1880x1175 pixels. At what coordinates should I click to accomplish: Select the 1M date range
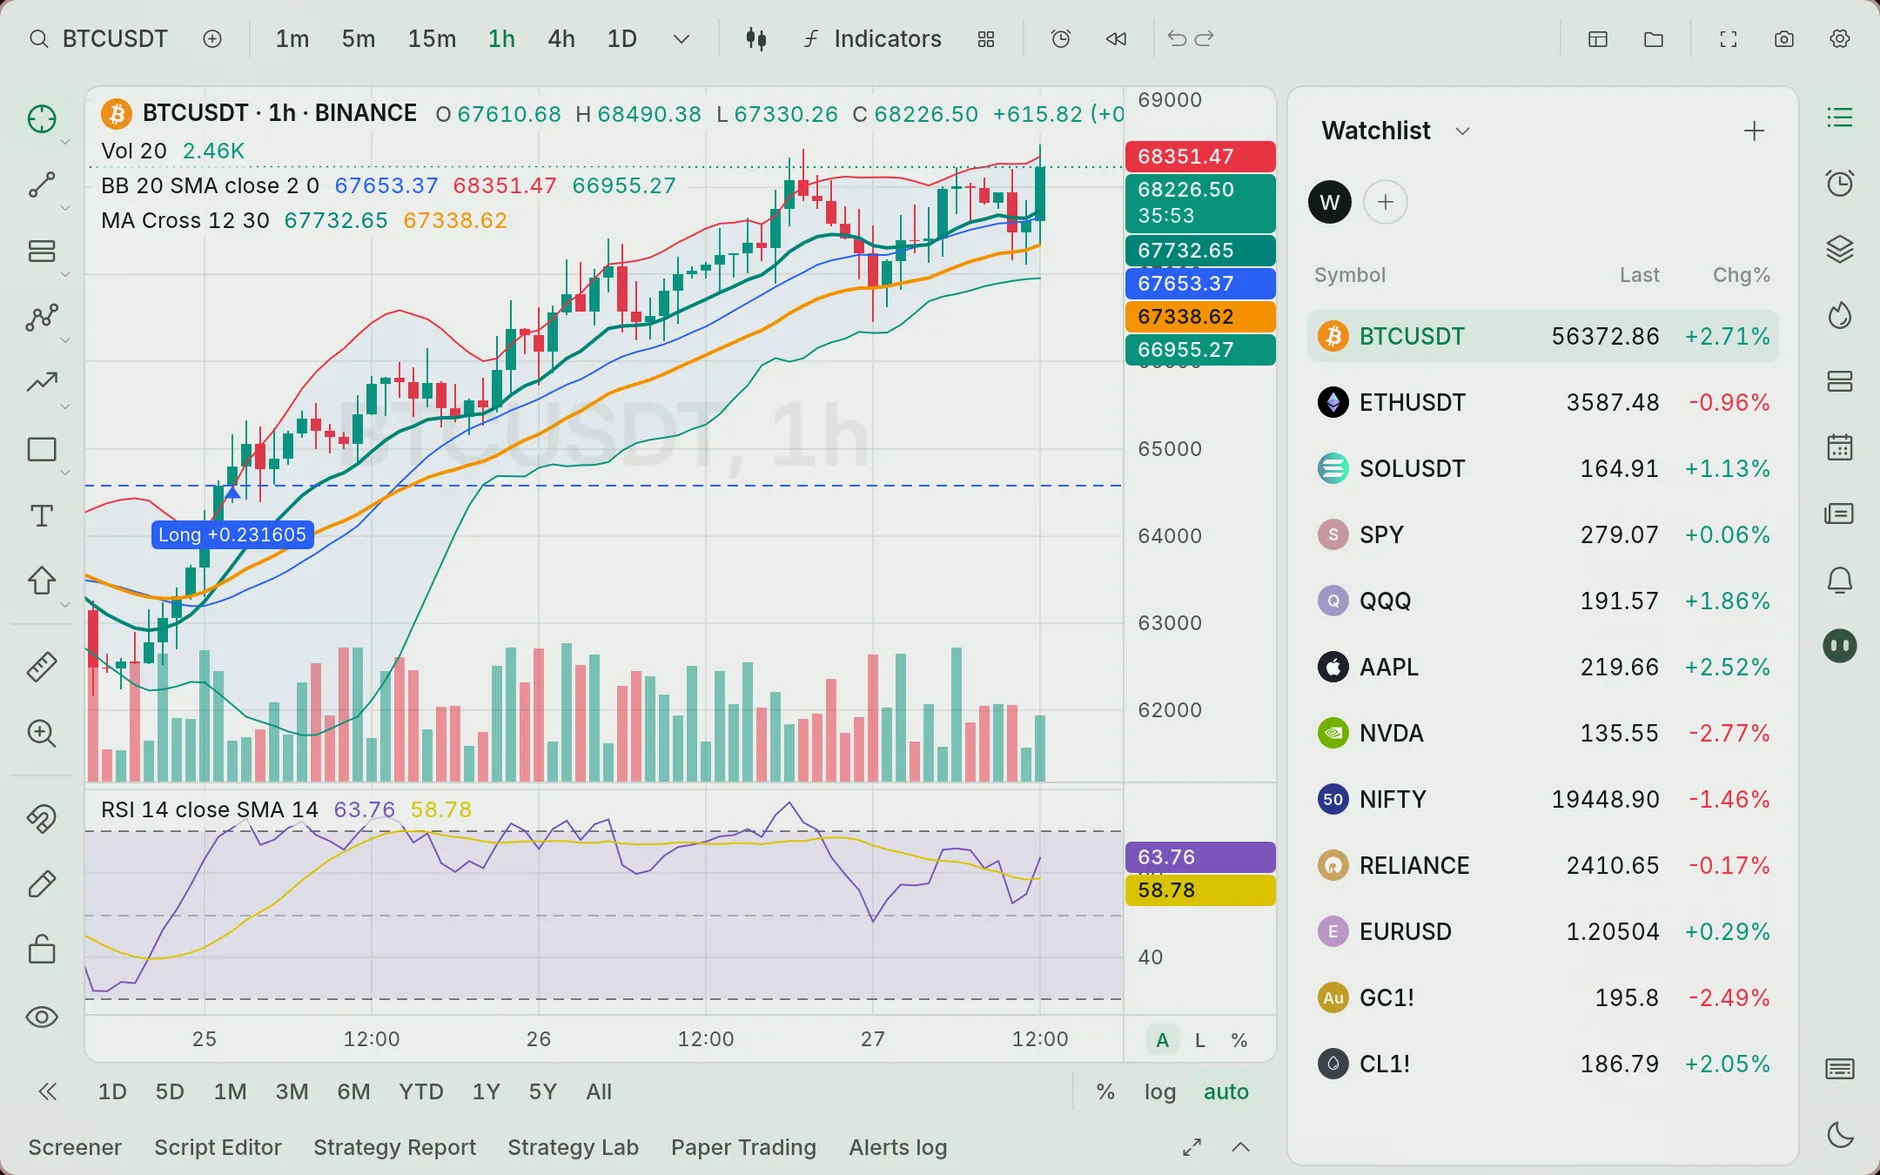[230, 1092]
